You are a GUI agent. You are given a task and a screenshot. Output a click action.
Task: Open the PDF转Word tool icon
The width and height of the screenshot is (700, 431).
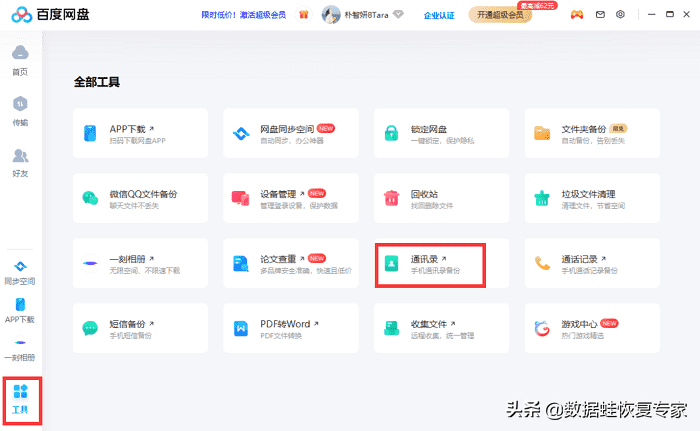pos(241,329)
